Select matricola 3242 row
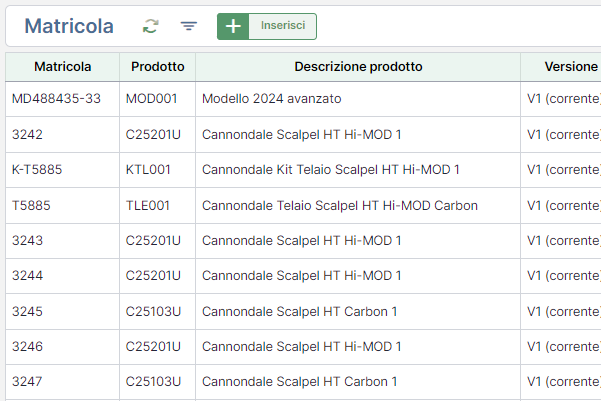 (303, 135)
